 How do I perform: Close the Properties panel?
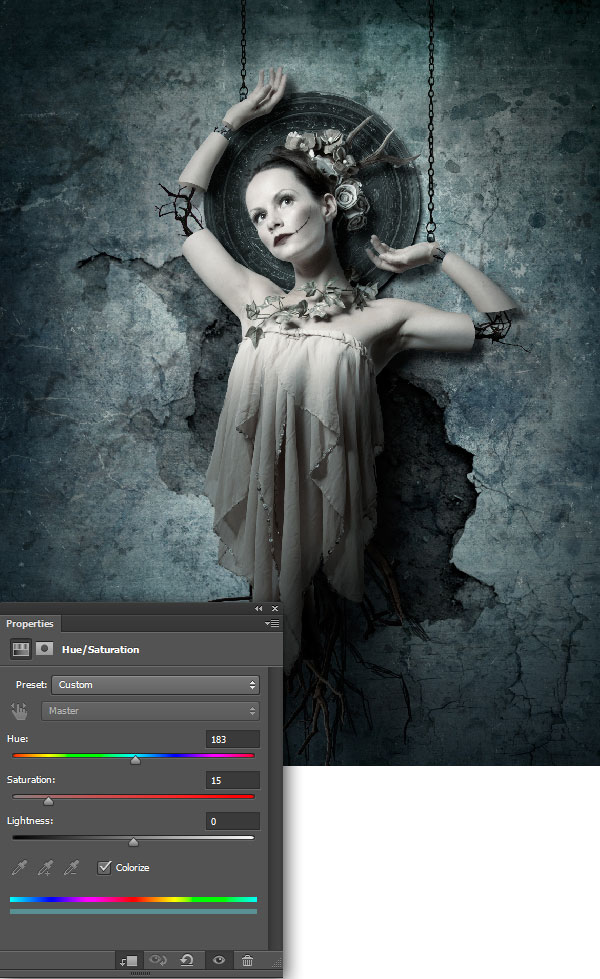(275, 608)
